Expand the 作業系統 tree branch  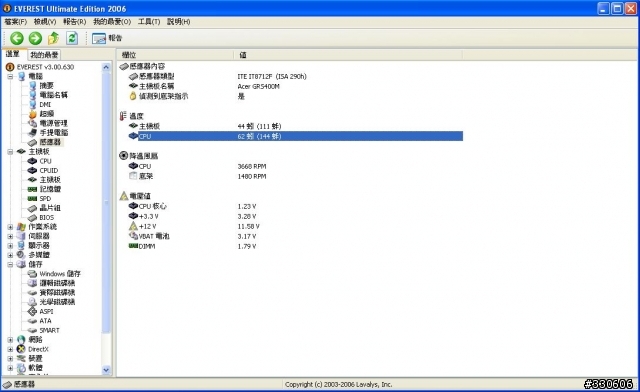click(10, 227)
